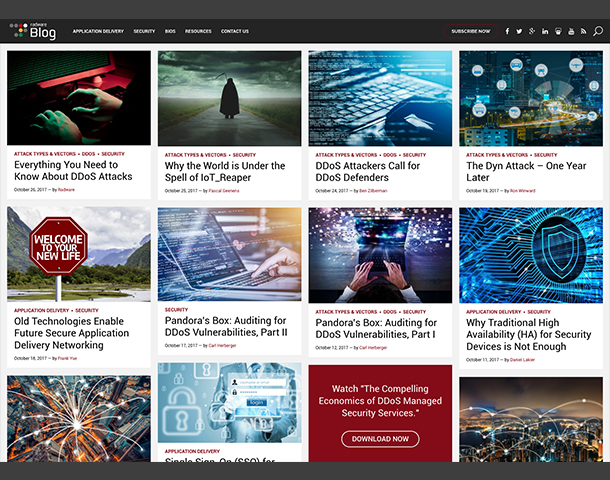
Task: Open the Twitter social icon
Action: pos(519,31)
